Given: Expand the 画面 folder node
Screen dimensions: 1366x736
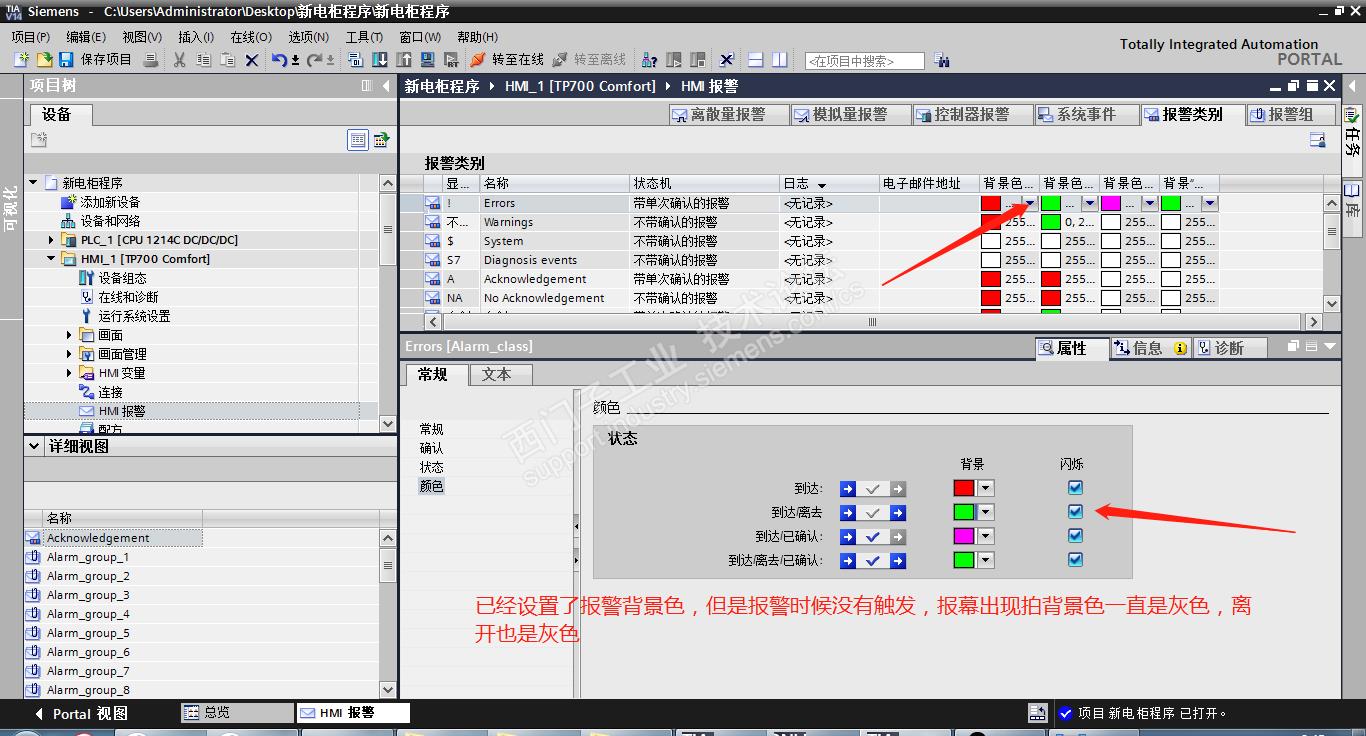Looking at the screenshot, I should click(x=70, y=335).
